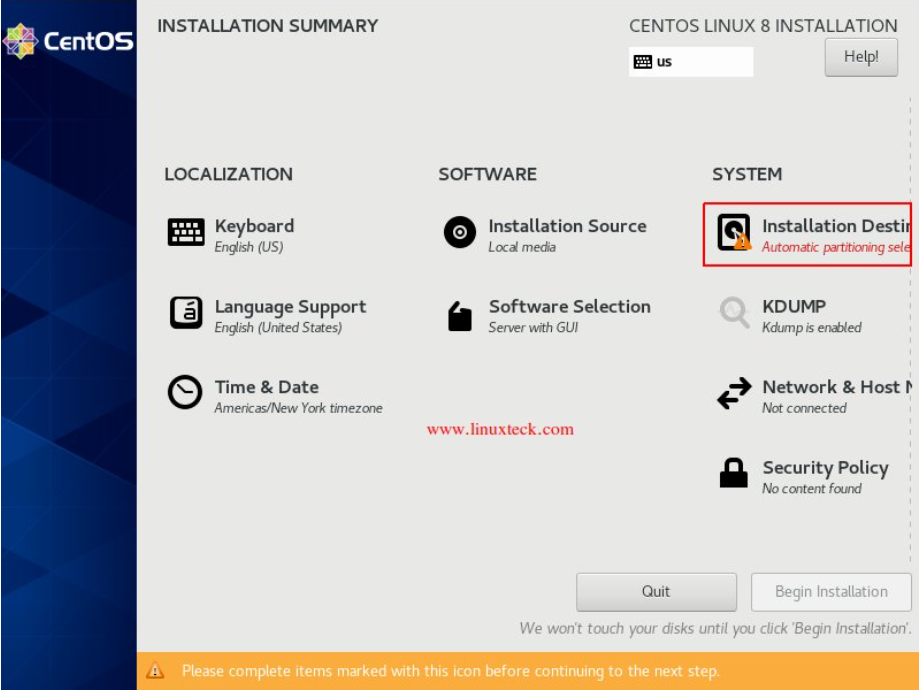The height and width of the screenshot is (693, 919).
Task: Click the warning triangle in the orange bar
Action: point(155,671)
